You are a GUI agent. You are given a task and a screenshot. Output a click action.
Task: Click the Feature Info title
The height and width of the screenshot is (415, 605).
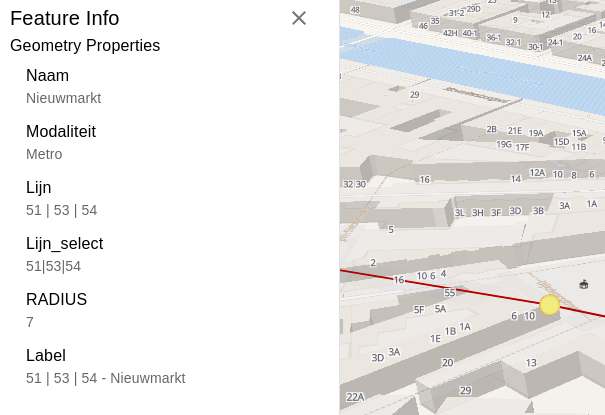[64, 18]
